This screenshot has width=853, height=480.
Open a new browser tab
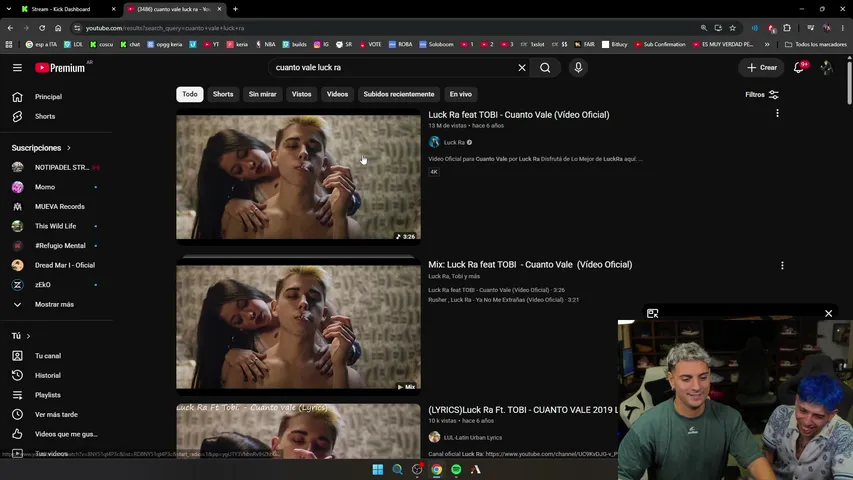pyautogui.click(x=236, y=9)
